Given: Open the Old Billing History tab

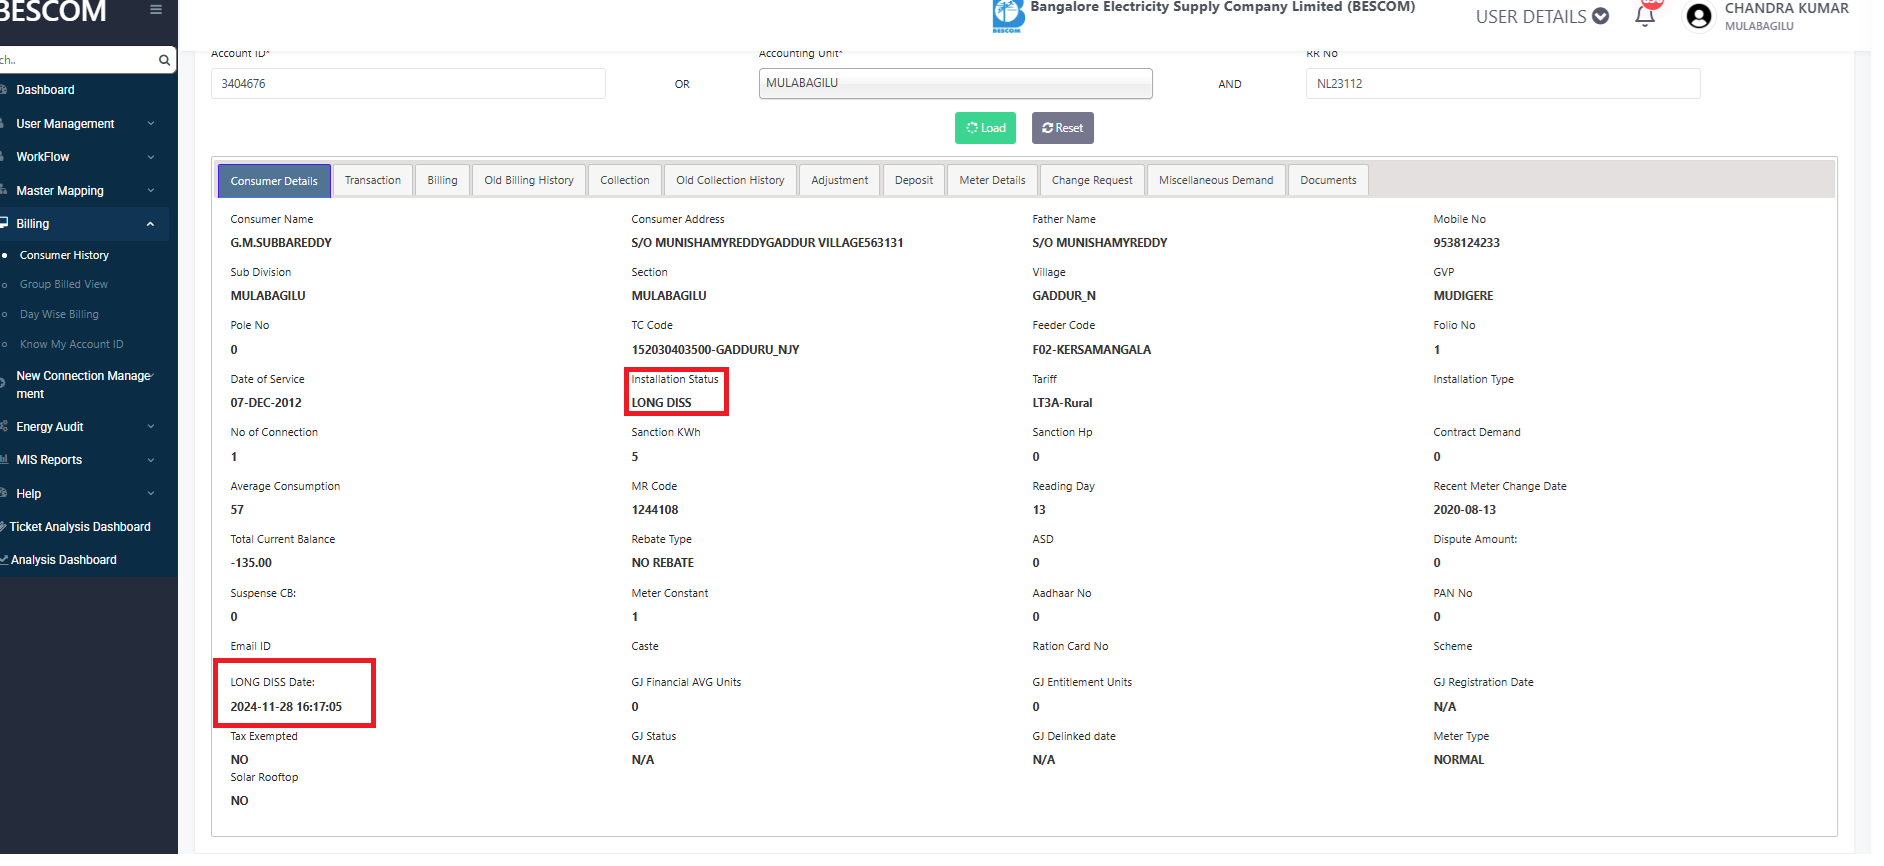Looking at the screenshot, I should pyautogui.click(x=529, y=181).
